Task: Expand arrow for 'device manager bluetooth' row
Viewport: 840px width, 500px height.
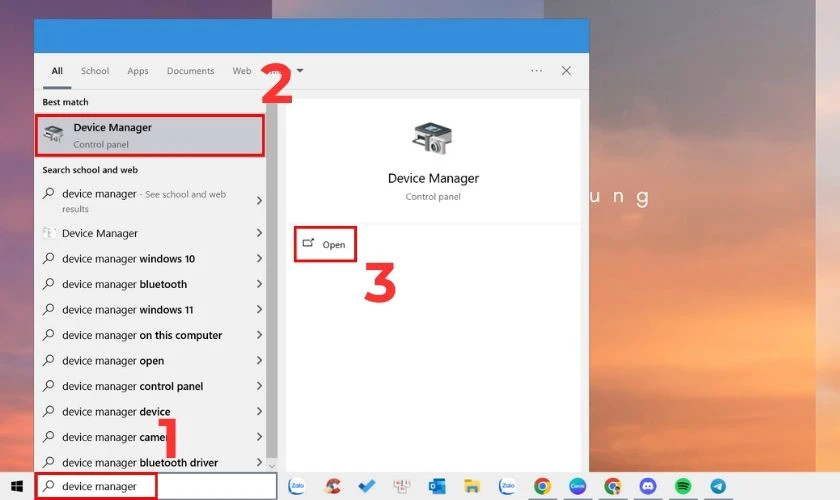Action: pyautogui.click(x=259, y=283)
